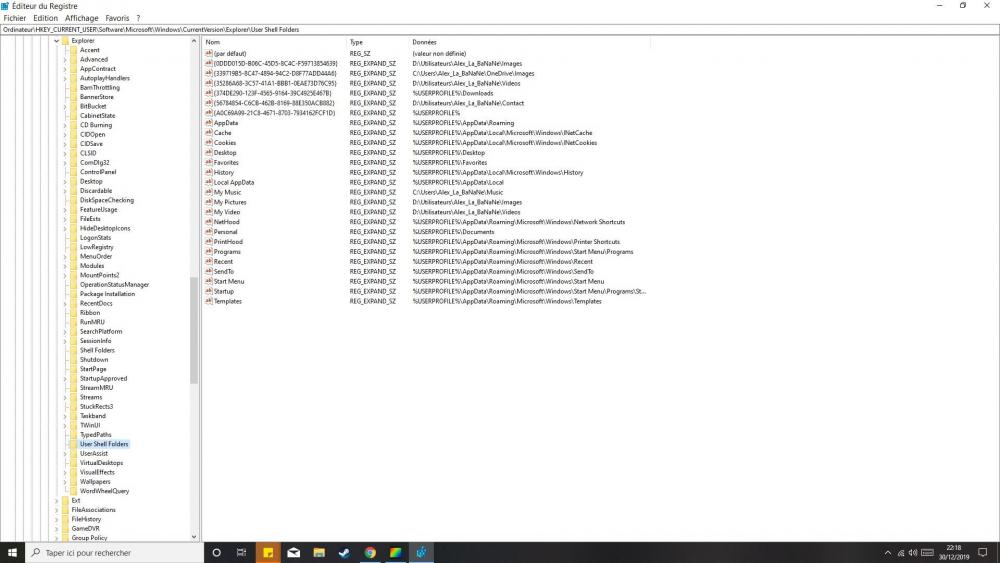
Task: Click the %USERPROFILE%\Favorites data cell
Action: click(x=450, y=163)
